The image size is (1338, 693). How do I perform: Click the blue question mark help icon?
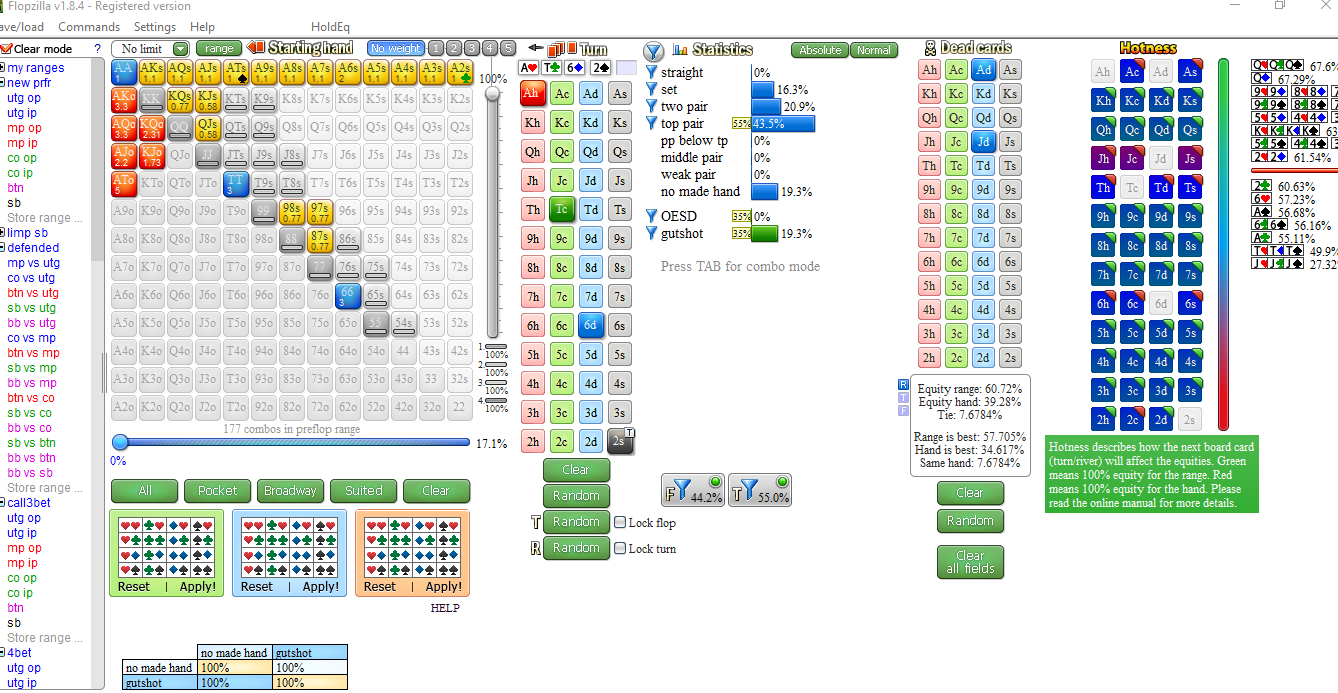click(x=97, y=48)
